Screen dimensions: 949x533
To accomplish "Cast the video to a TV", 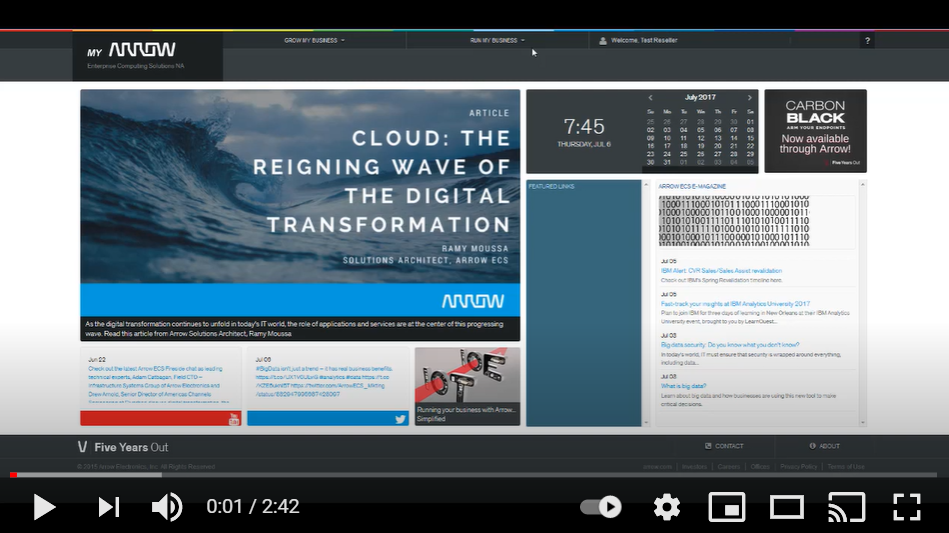I will point(847,507).
